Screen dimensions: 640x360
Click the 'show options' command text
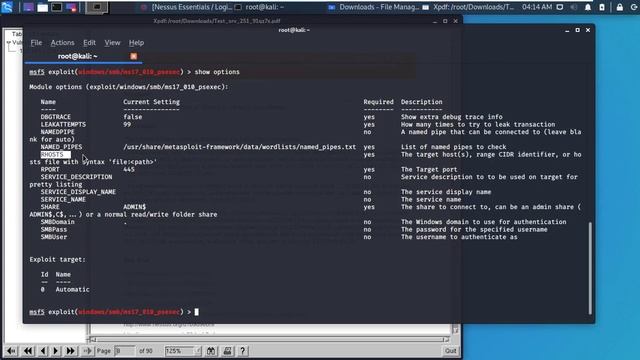[x=217, y=72]
